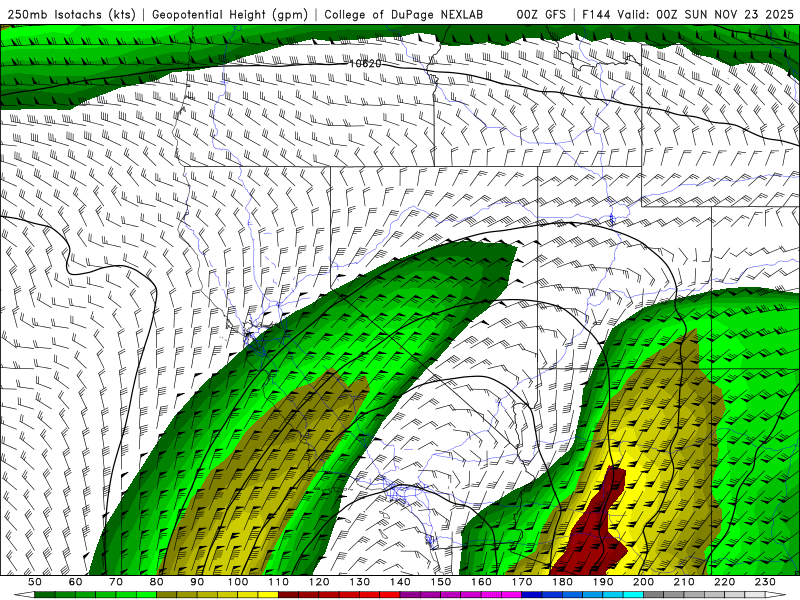
Task: Click the '170' value on the color scale
Action: [x=522, y=582]
